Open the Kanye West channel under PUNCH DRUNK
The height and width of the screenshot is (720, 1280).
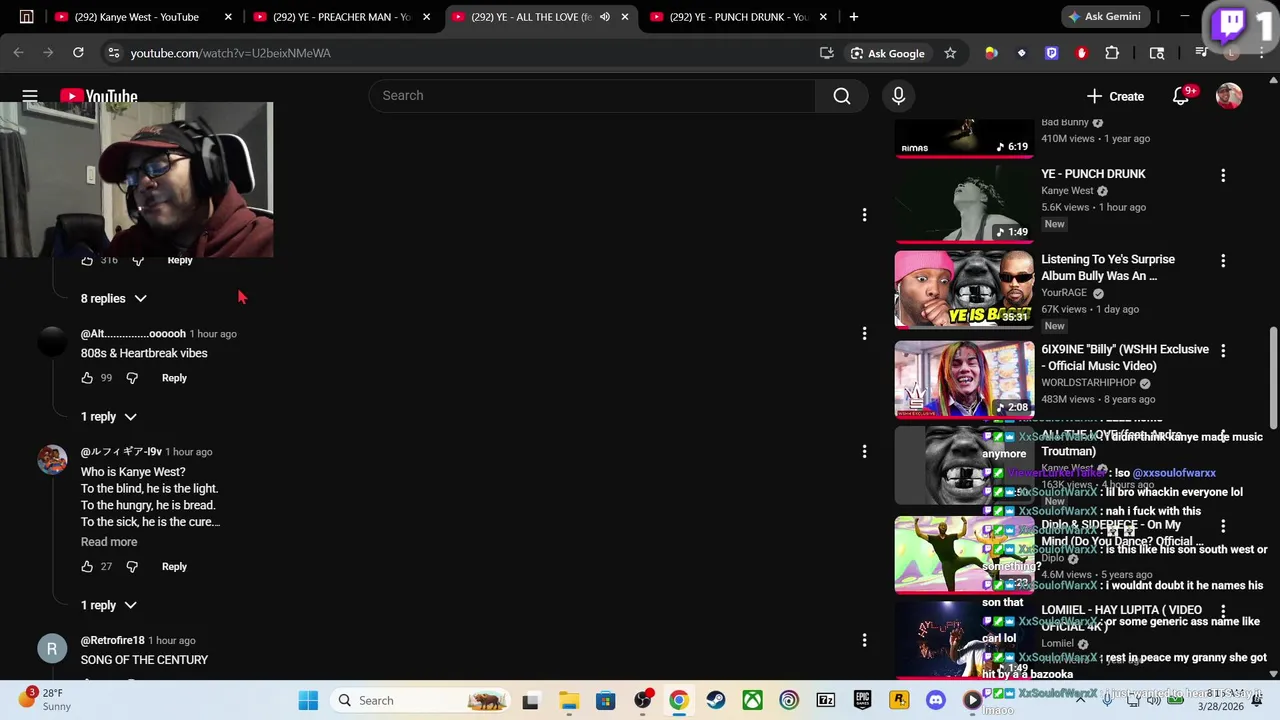click(1067, 191)
